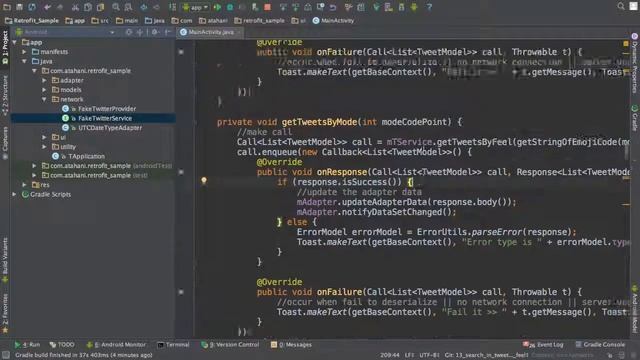
Task: Open the TODO tool window
Action: point(62,345)
